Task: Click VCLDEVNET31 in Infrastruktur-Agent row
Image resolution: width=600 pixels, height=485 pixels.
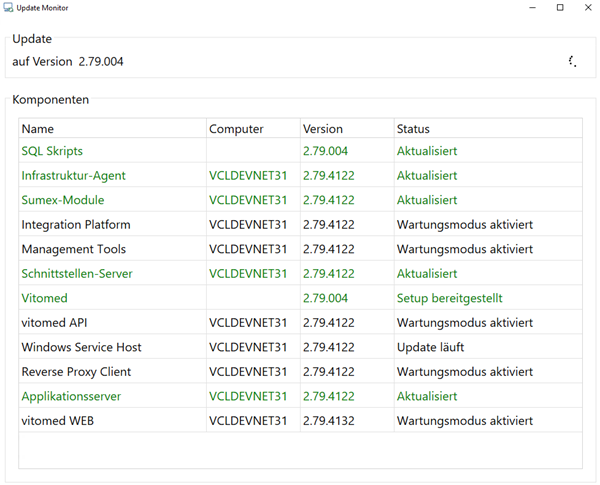Action: [248, 175]
